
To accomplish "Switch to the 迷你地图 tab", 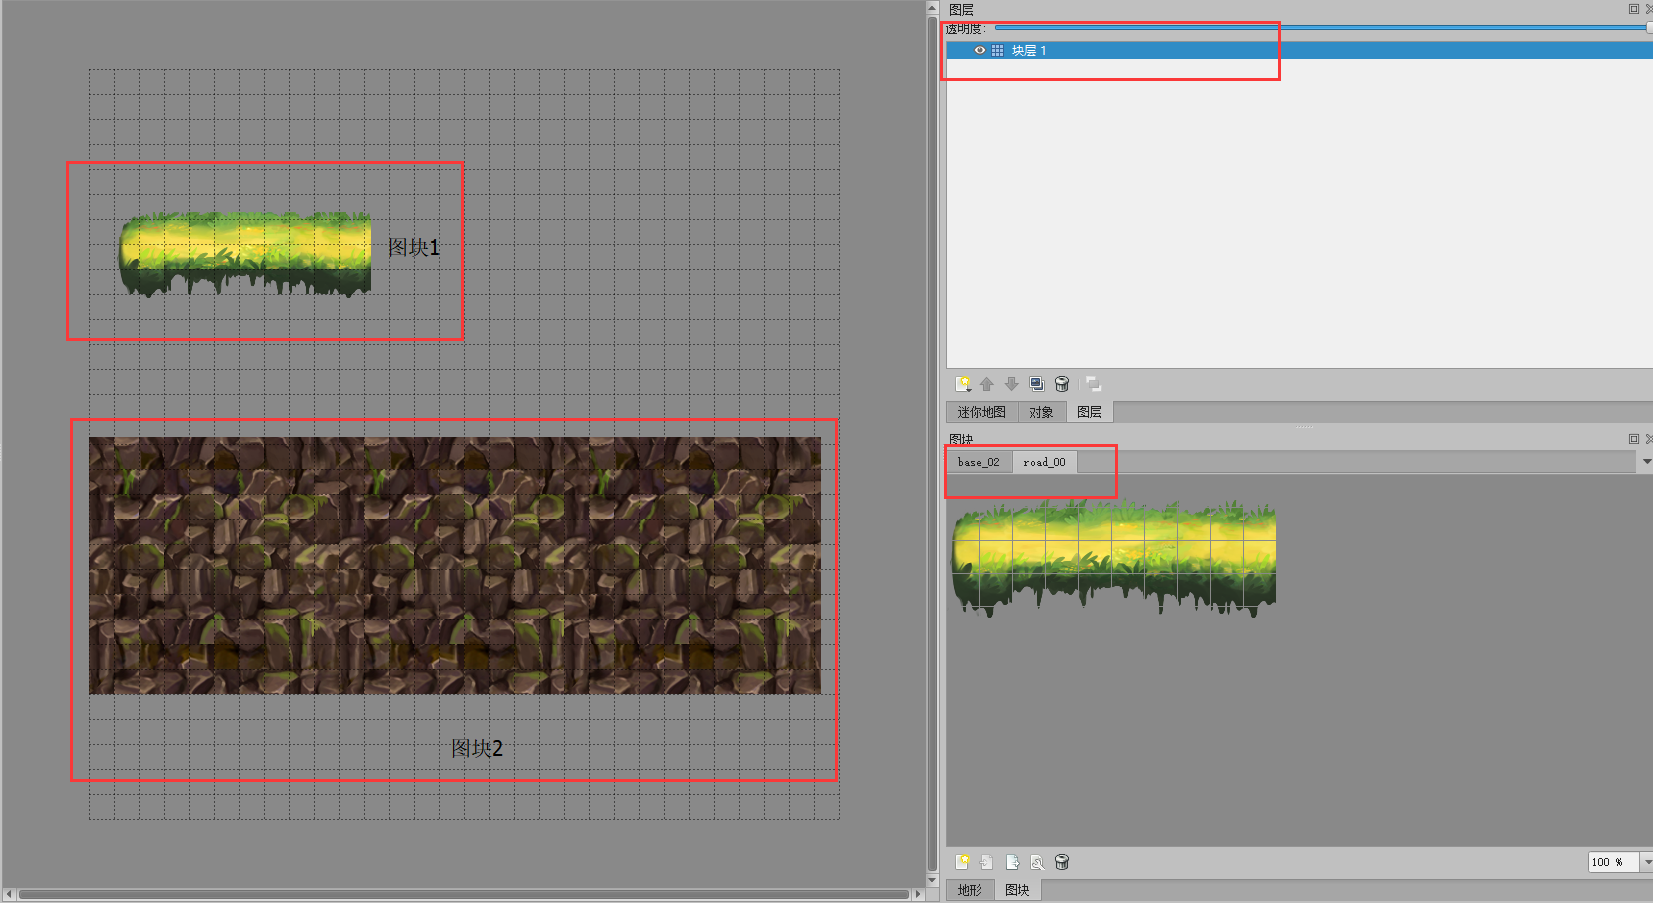I will (x=981, y=412).
